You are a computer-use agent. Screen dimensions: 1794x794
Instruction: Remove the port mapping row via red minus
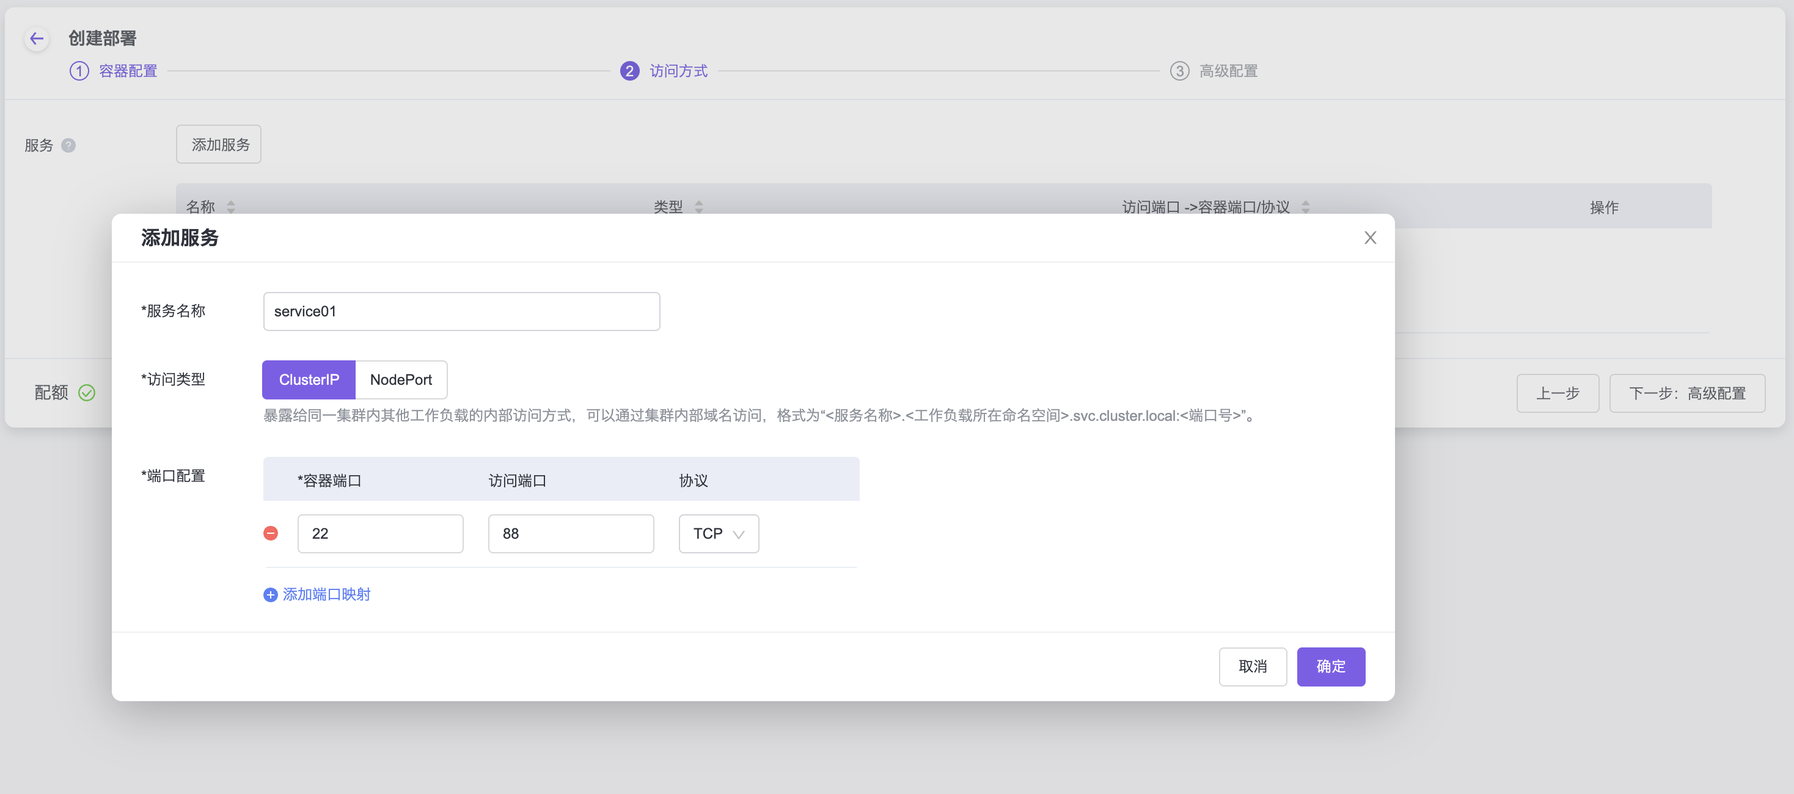click(x=271, y=534)
